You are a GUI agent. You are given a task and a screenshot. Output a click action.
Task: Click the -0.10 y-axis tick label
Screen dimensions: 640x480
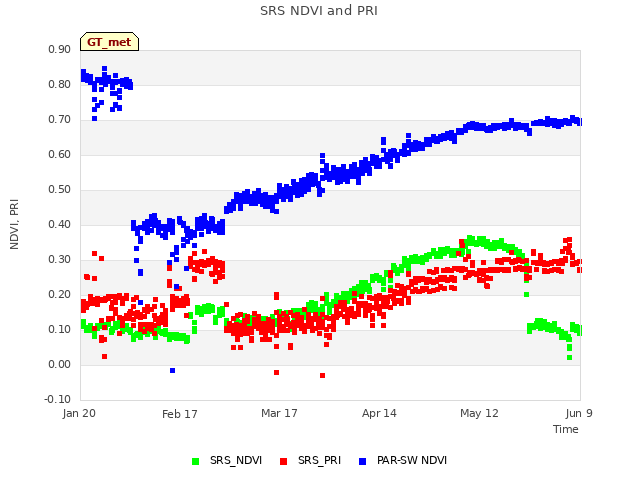pos(58,399)
